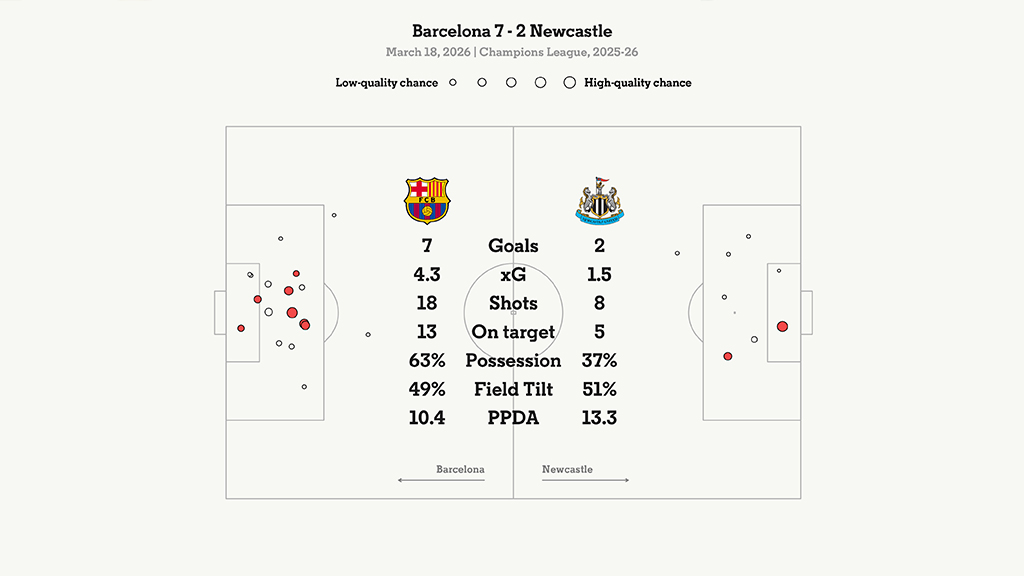1024x576 pixels.
Task: Click the left-pointing arrow under Barcelona label
Action: 441,481
